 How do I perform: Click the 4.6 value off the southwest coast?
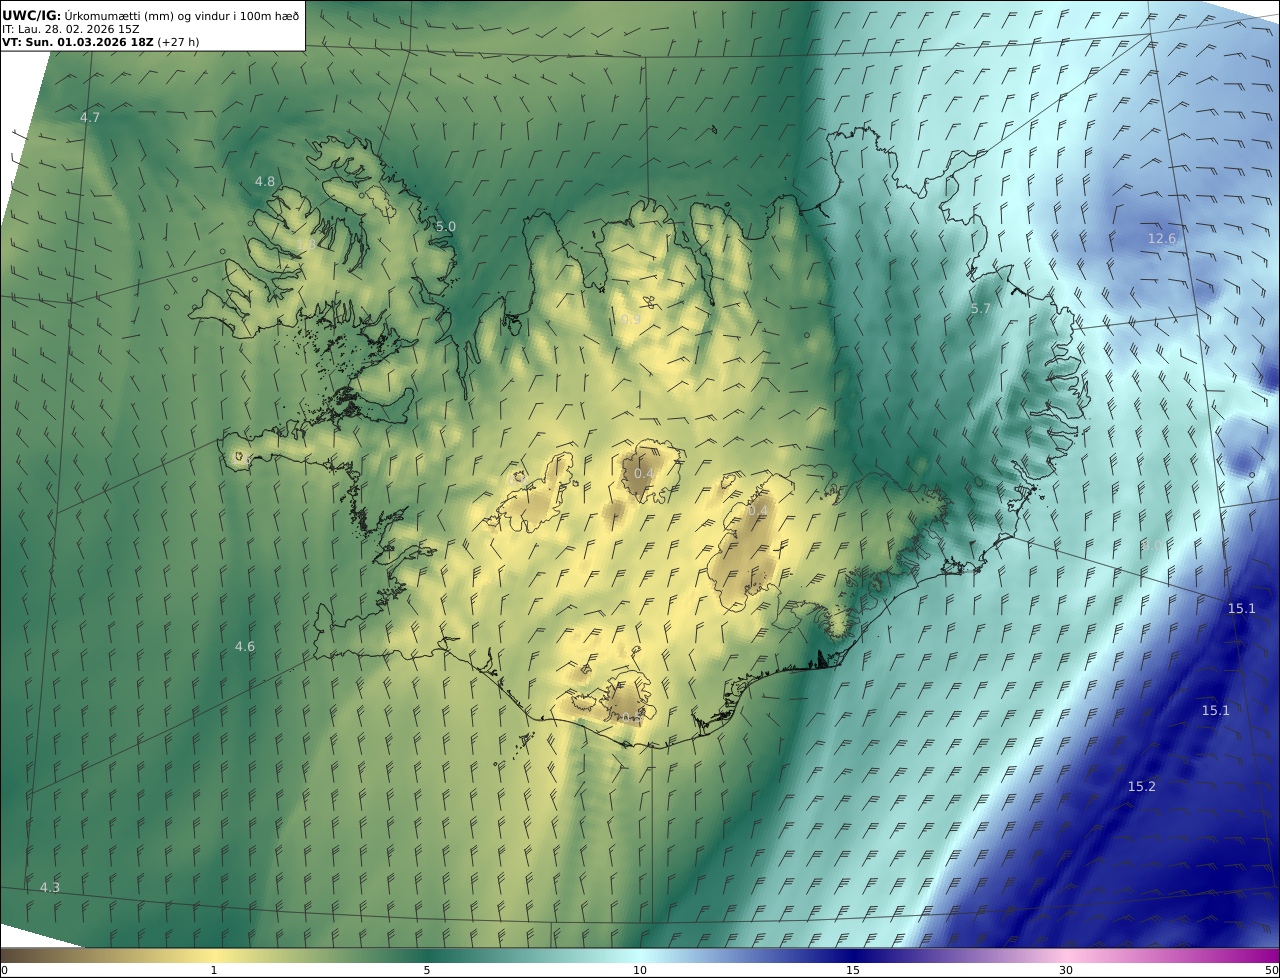[x=244, y=646]
